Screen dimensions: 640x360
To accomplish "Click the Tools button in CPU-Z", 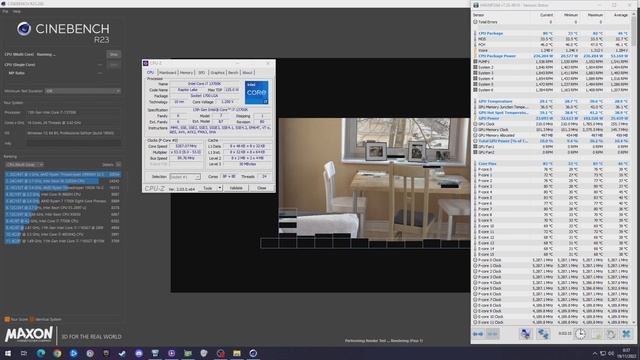I will pos(208,188).
